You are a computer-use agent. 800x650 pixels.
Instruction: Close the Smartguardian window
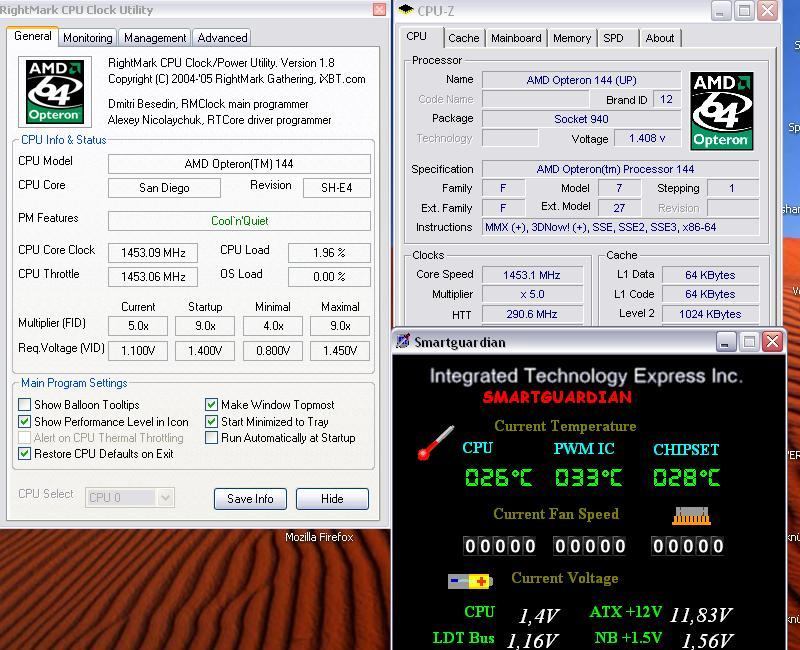click(x=772, y=341)
